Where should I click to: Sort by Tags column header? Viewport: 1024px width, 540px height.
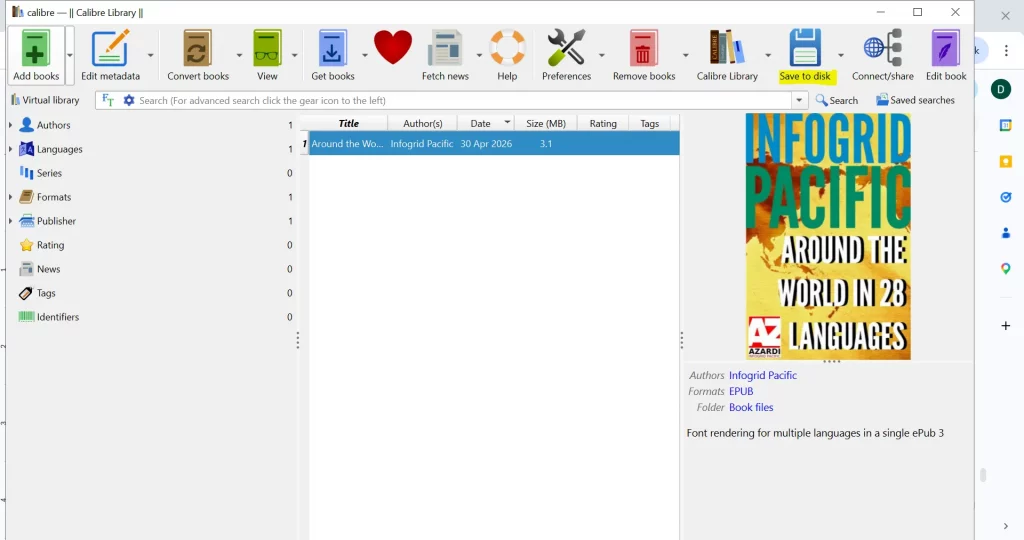point(650,123)
